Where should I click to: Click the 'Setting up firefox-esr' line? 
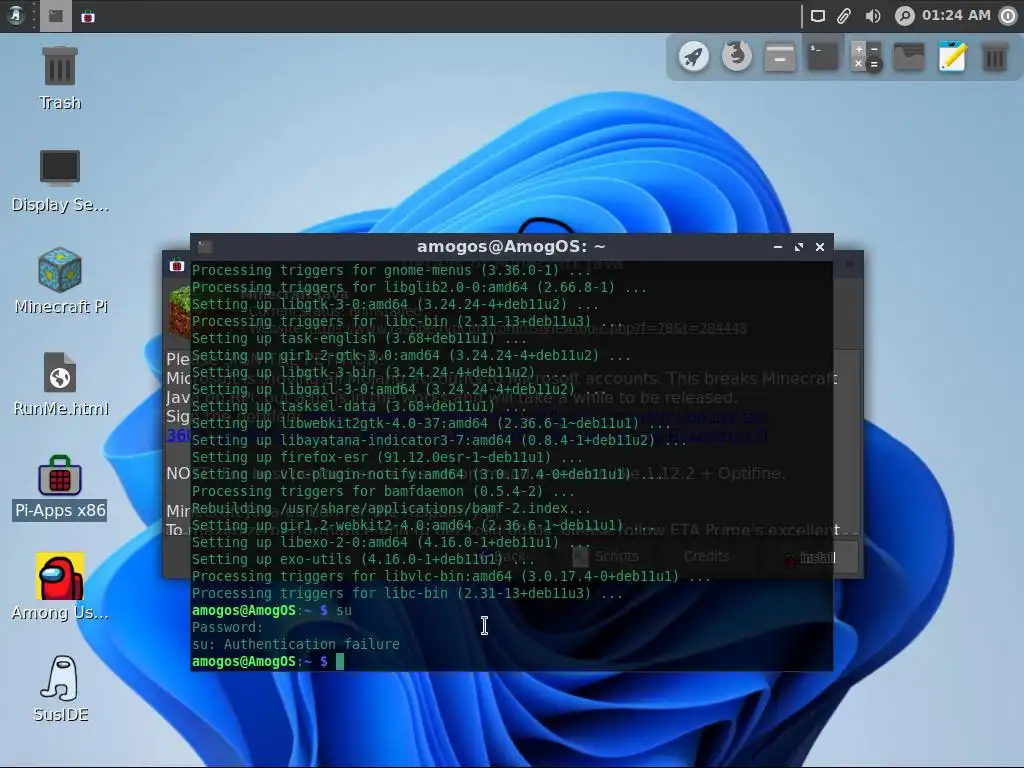pos(387,457)
